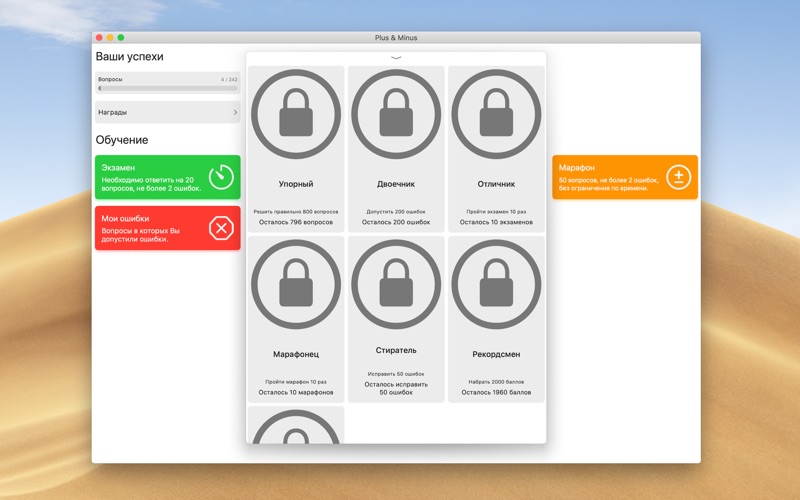Start the Марафон mode

(x=625, y=177)
